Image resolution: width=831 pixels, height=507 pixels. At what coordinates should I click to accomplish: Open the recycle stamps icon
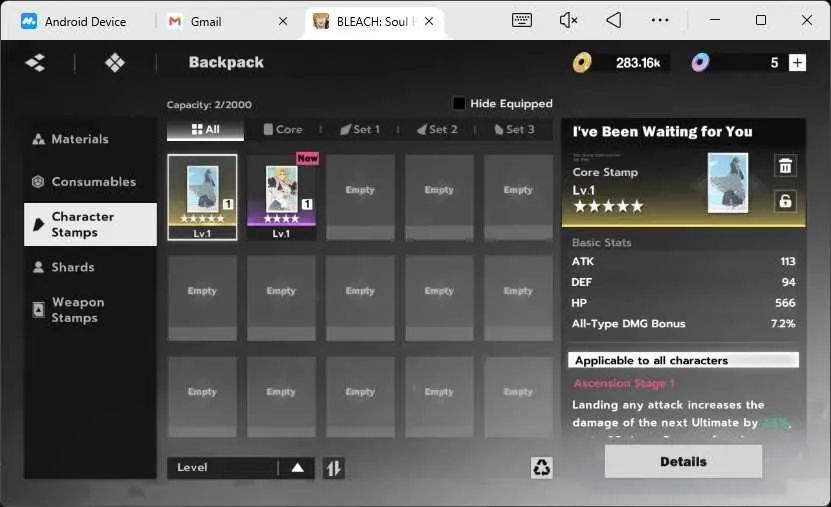pyautogui.click(x=542, y=467)
